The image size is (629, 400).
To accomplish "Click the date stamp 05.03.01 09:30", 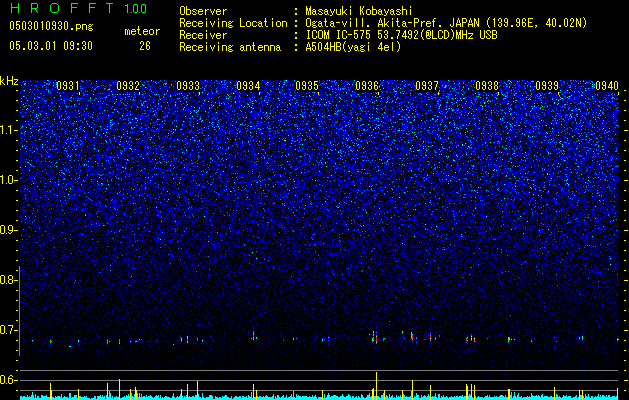I will tap(51, 46).
